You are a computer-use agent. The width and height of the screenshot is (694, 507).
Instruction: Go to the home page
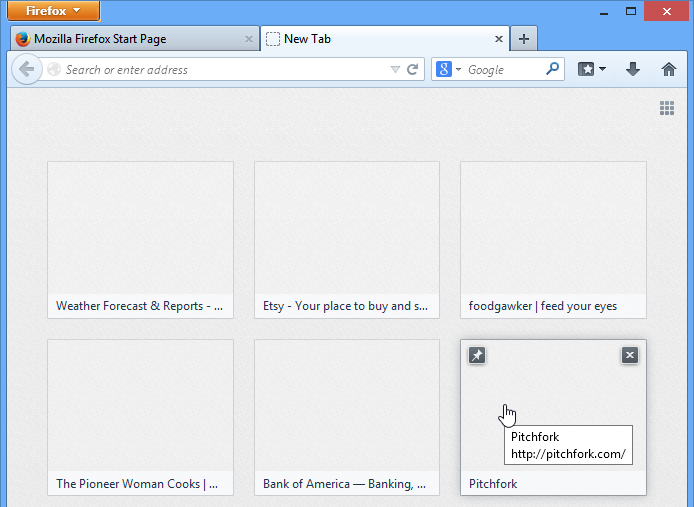668,69
